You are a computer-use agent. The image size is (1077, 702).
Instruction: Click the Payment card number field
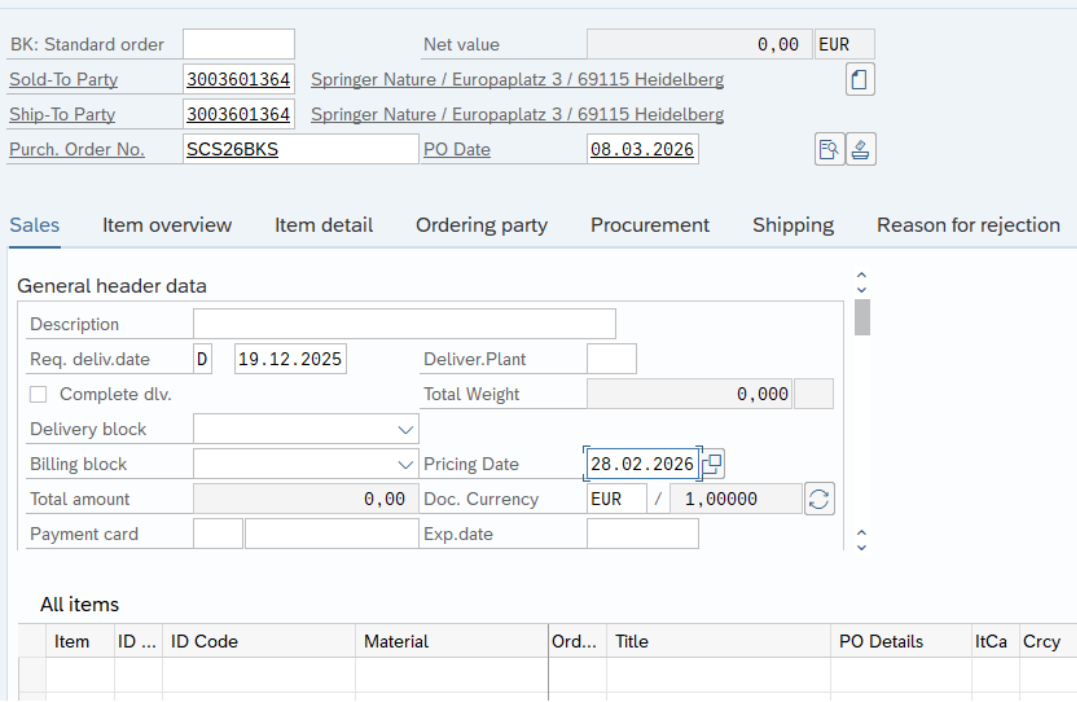332,534
